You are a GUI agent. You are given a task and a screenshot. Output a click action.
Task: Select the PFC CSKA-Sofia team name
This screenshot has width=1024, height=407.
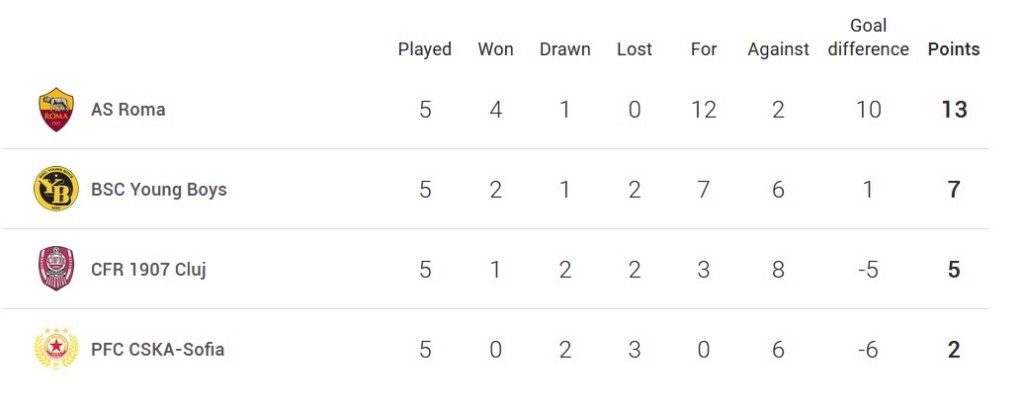[x=157, y=349]
